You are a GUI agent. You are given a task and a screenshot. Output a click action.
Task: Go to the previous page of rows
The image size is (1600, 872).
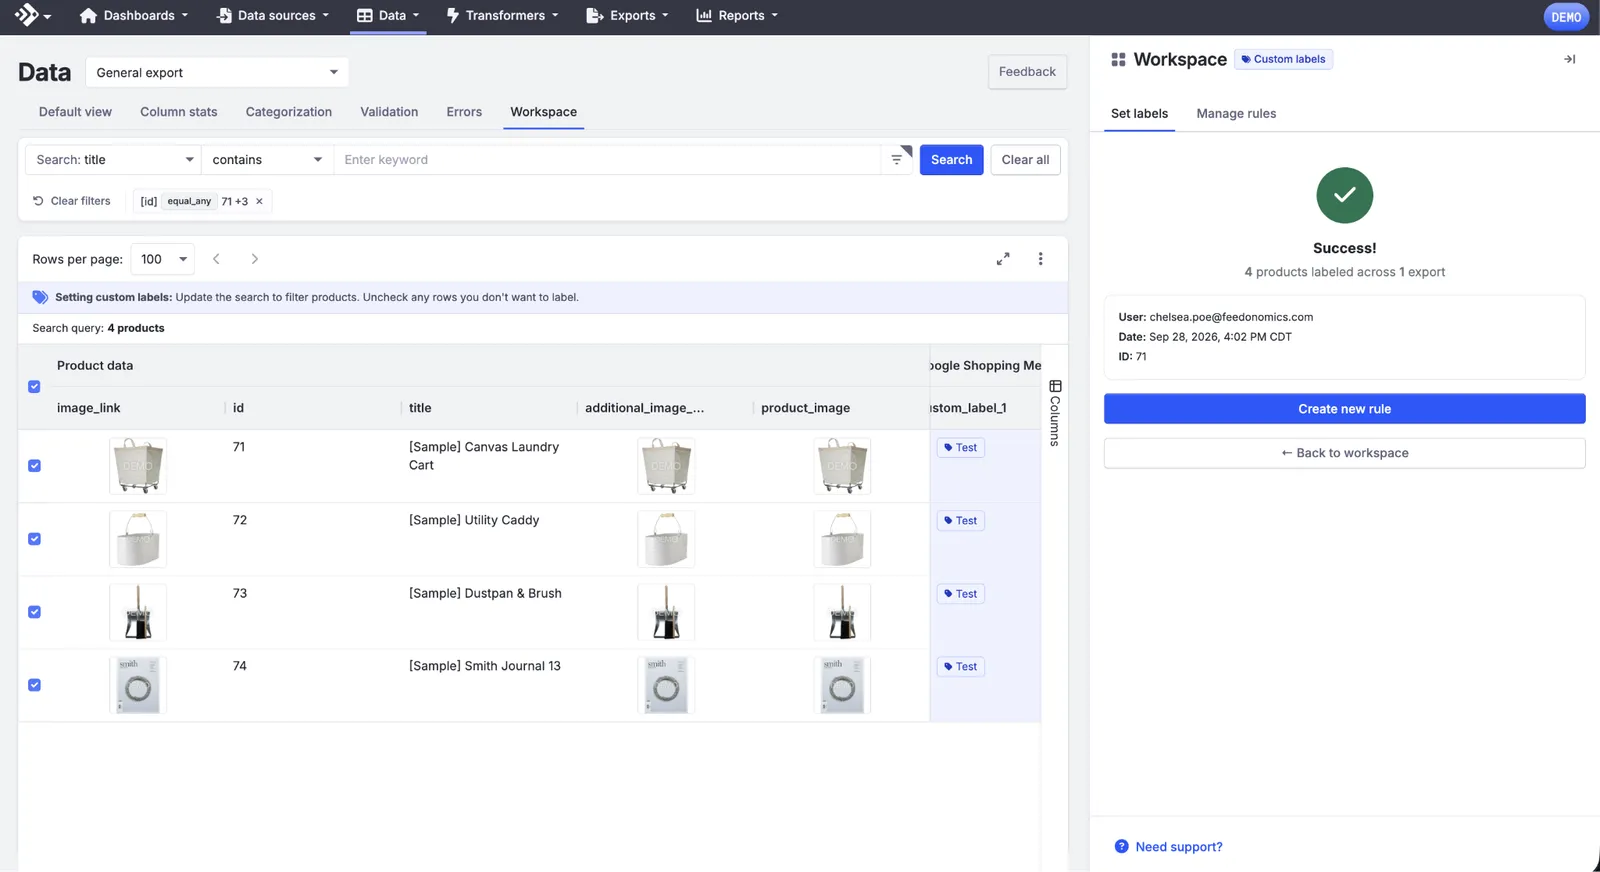click(216, 259)
